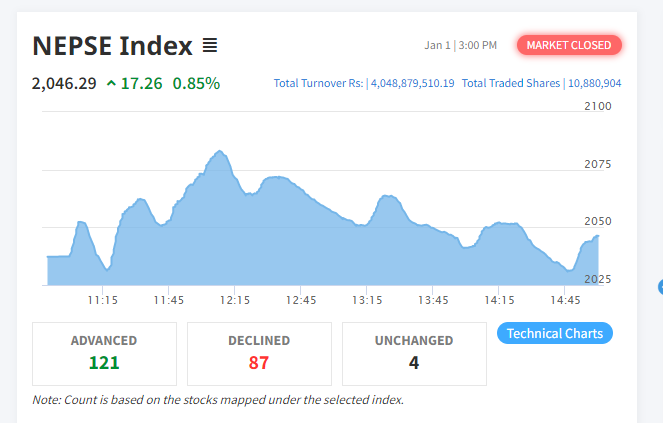Click the blue circle at right edge
This screenshot has height=423, width=663.
[660, 287]
